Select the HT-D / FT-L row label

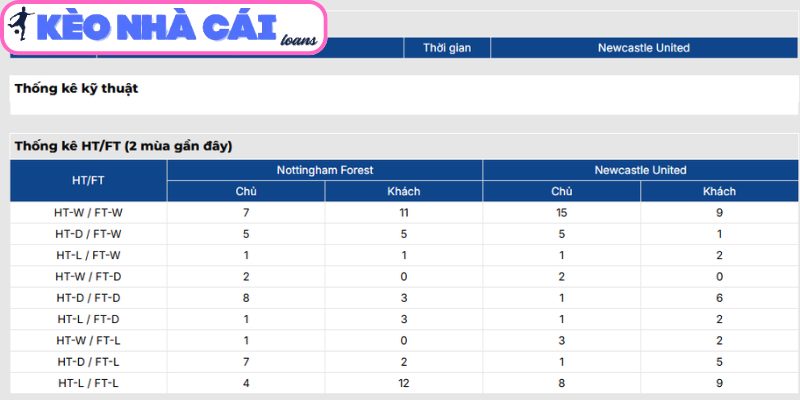[x=88, y=362]
